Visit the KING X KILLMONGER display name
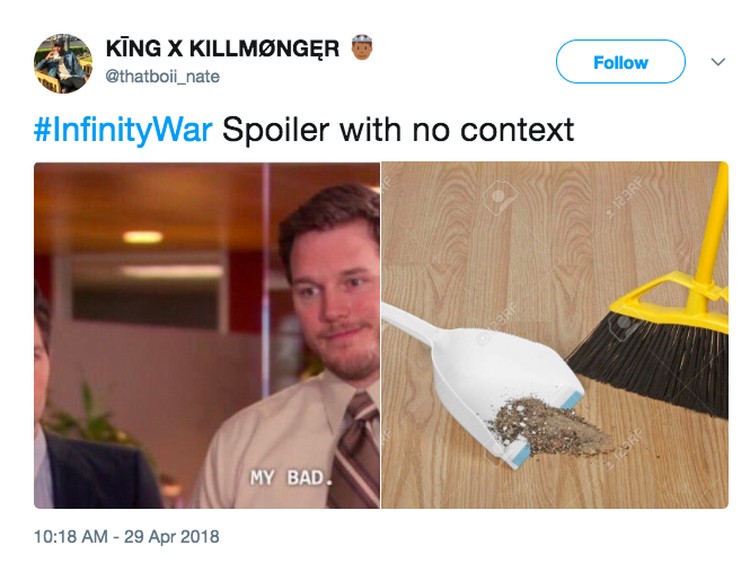Screen dimensions: 750x563 tap(222, 48)
